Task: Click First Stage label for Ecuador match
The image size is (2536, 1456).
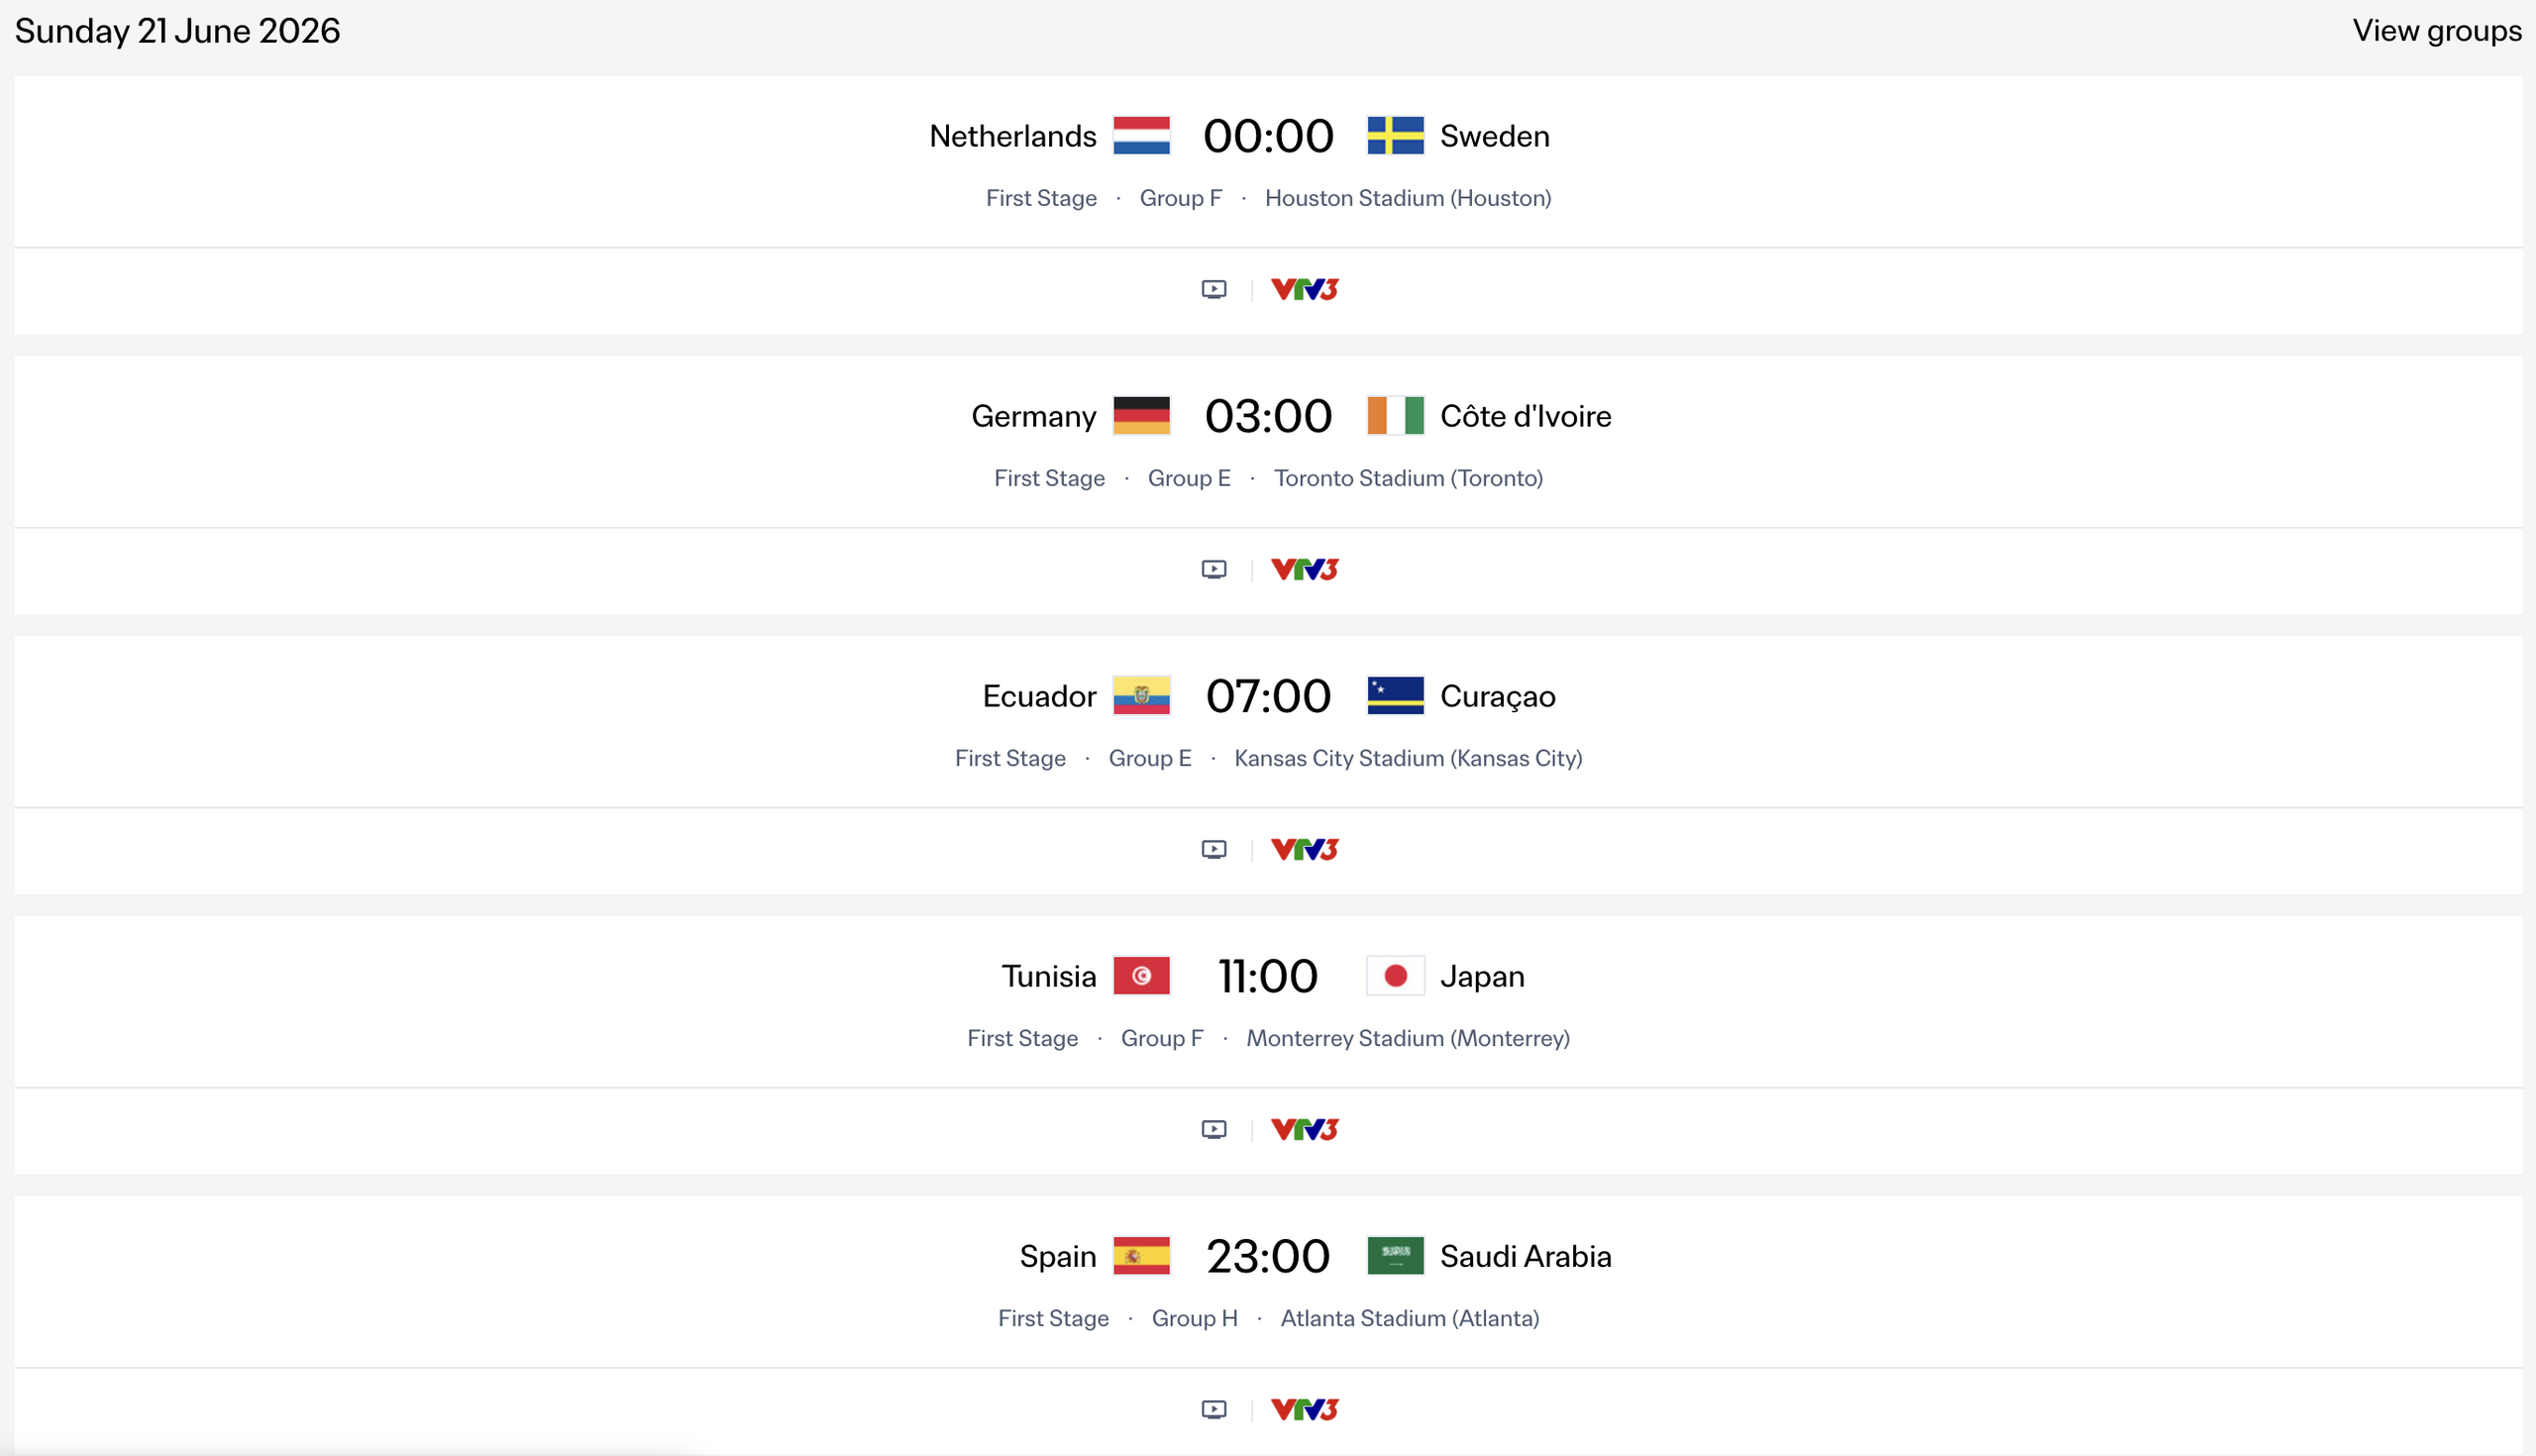Action: point(1010,758)
